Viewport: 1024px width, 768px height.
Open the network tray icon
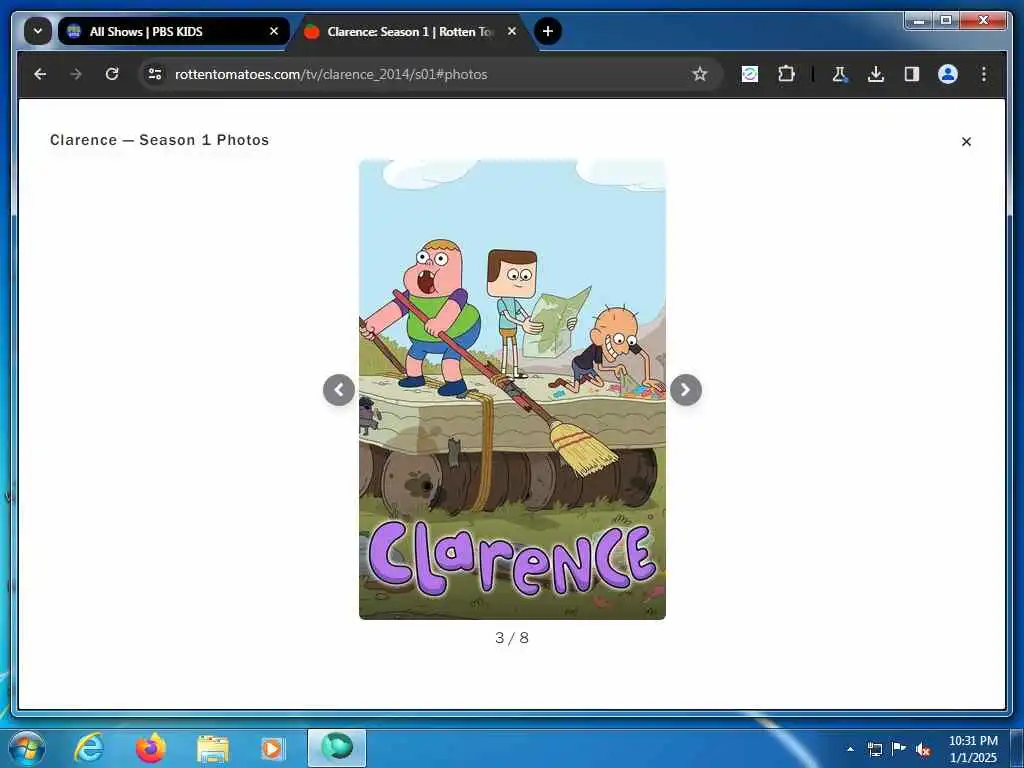click(x=874, y=749)
